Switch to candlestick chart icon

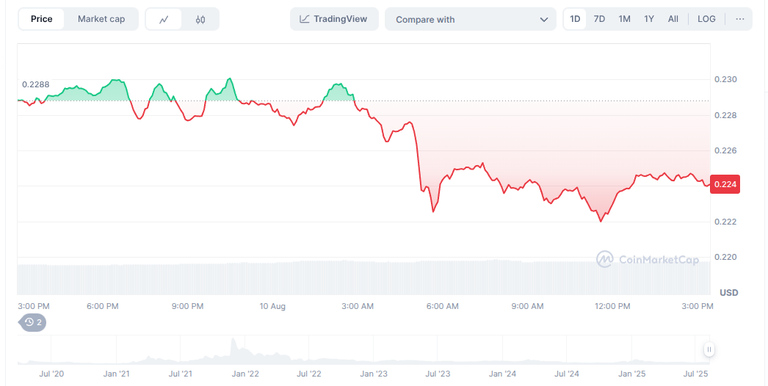[x=200, y=20]
